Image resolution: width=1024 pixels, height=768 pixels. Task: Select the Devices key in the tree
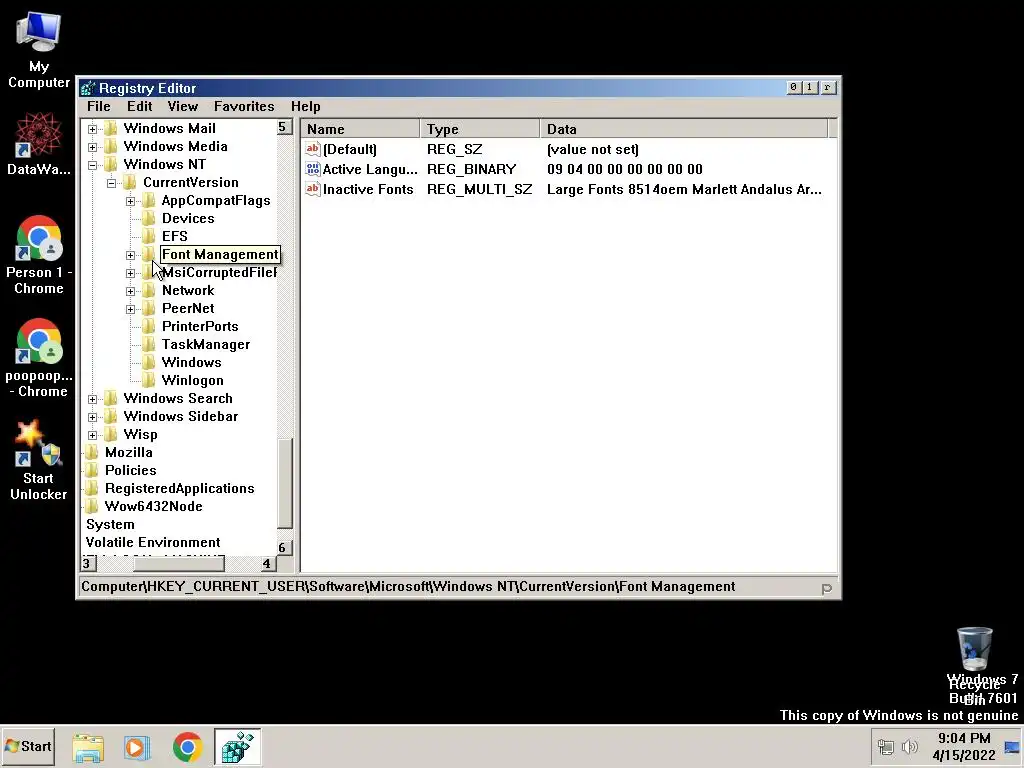point(188,218)
